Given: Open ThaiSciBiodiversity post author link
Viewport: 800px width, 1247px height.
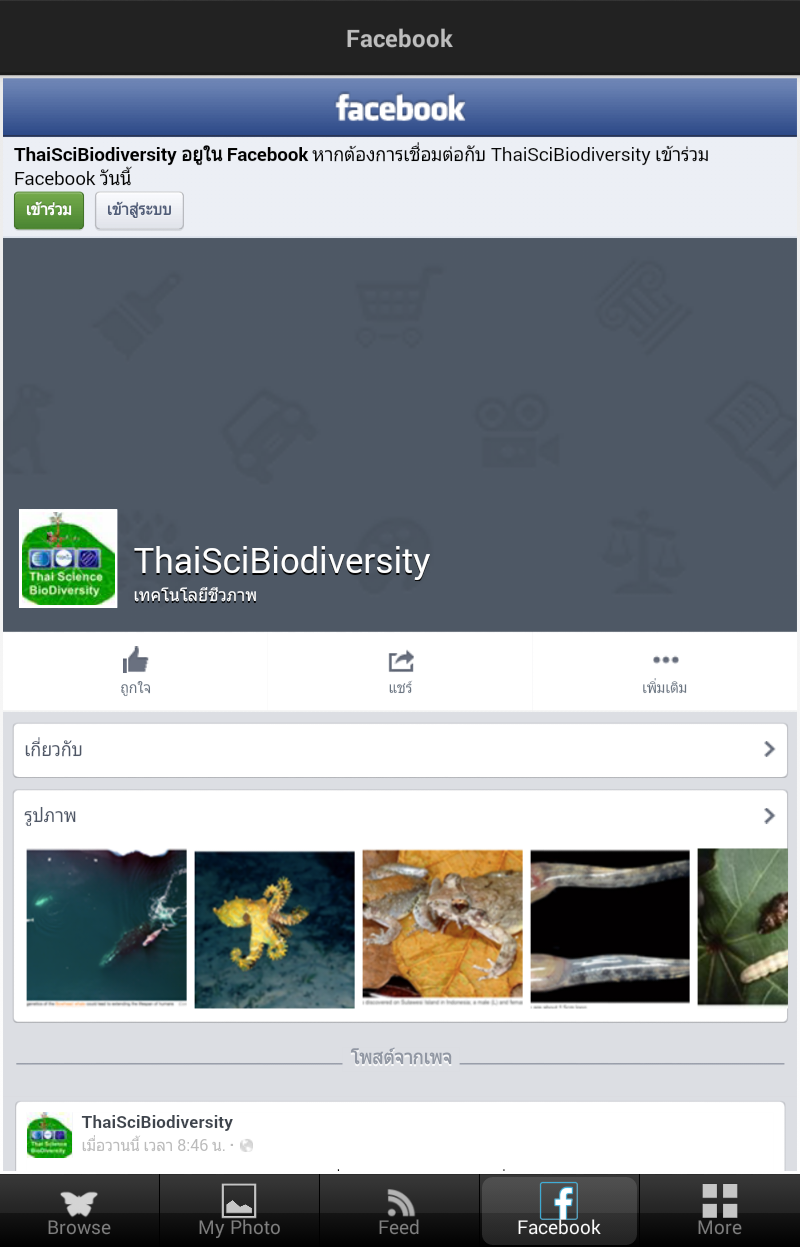Looking at the screenshot, I should 157,1122.
